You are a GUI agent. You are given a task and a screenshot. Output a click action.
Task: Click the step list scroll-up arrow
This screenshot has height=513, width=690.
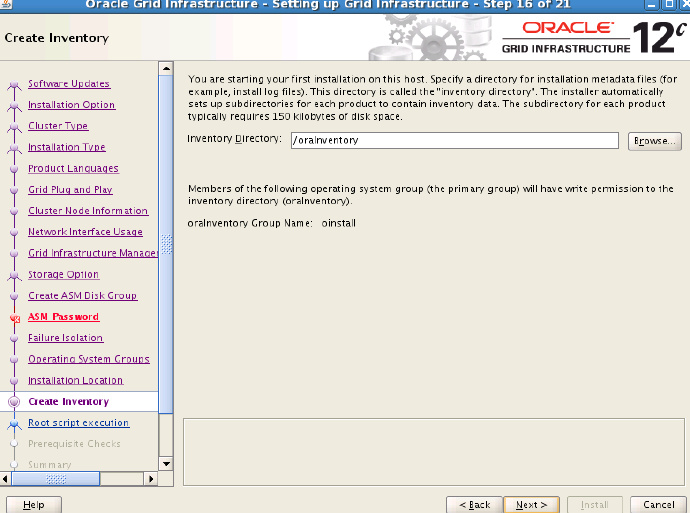coord(166,69)
